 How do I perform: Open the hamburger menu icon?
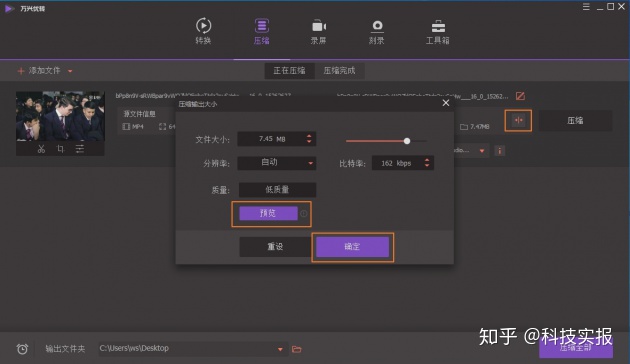pos(586,7)
